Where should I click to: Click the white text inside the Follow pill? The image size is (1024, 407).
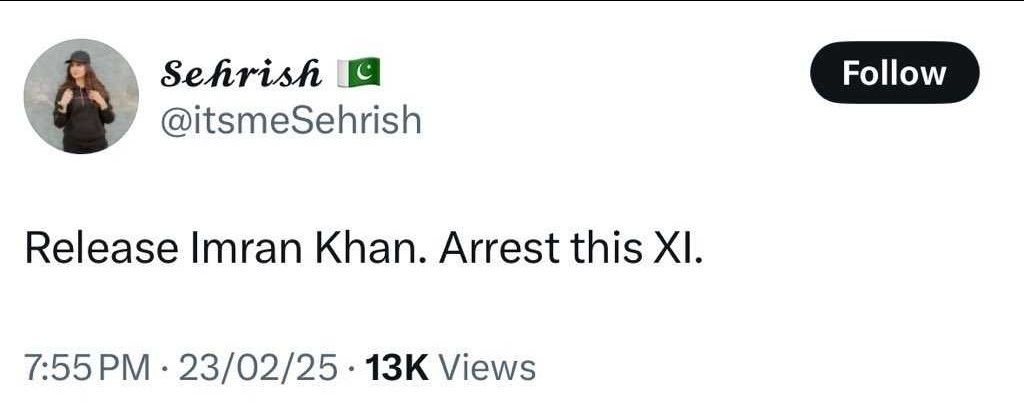[894, 73]
